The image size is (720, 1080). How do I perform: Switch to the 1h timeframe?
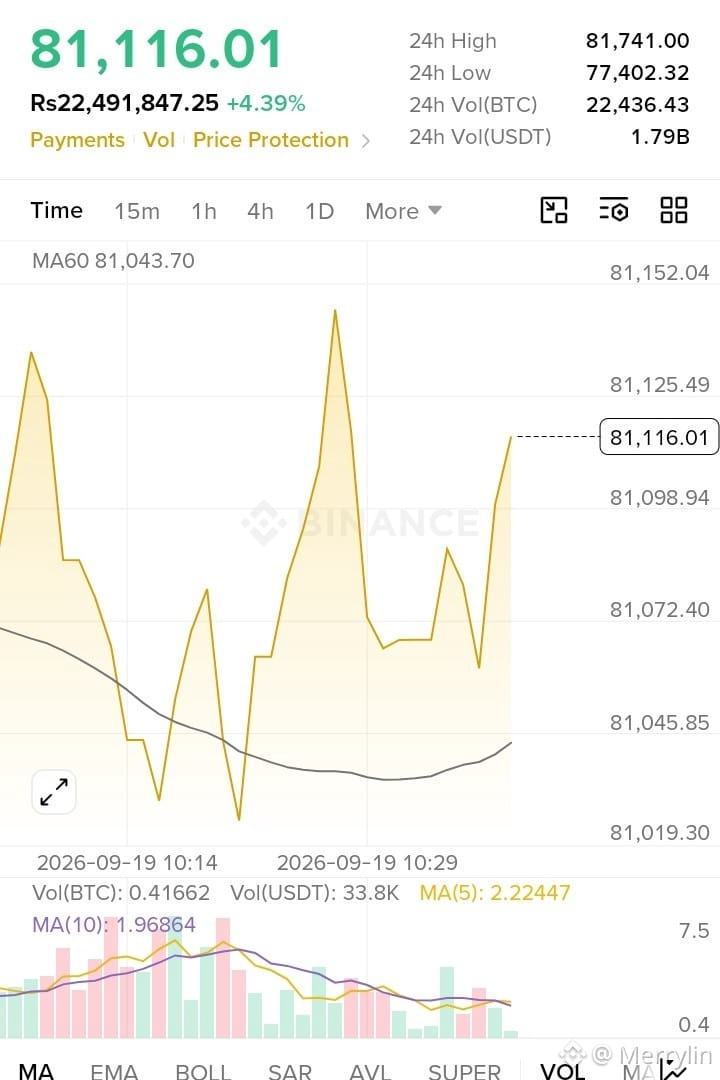[x=204, y=211]
